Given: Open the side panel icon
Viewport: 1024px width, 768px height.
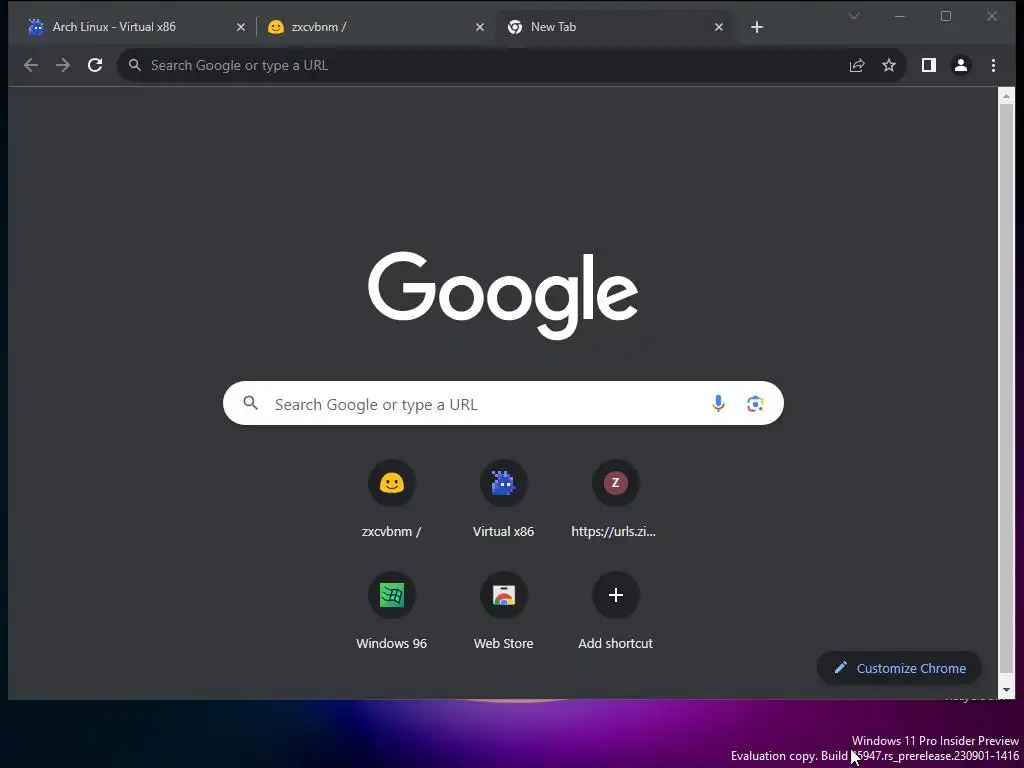Looking at the screenshot, I should coord(929,65).
